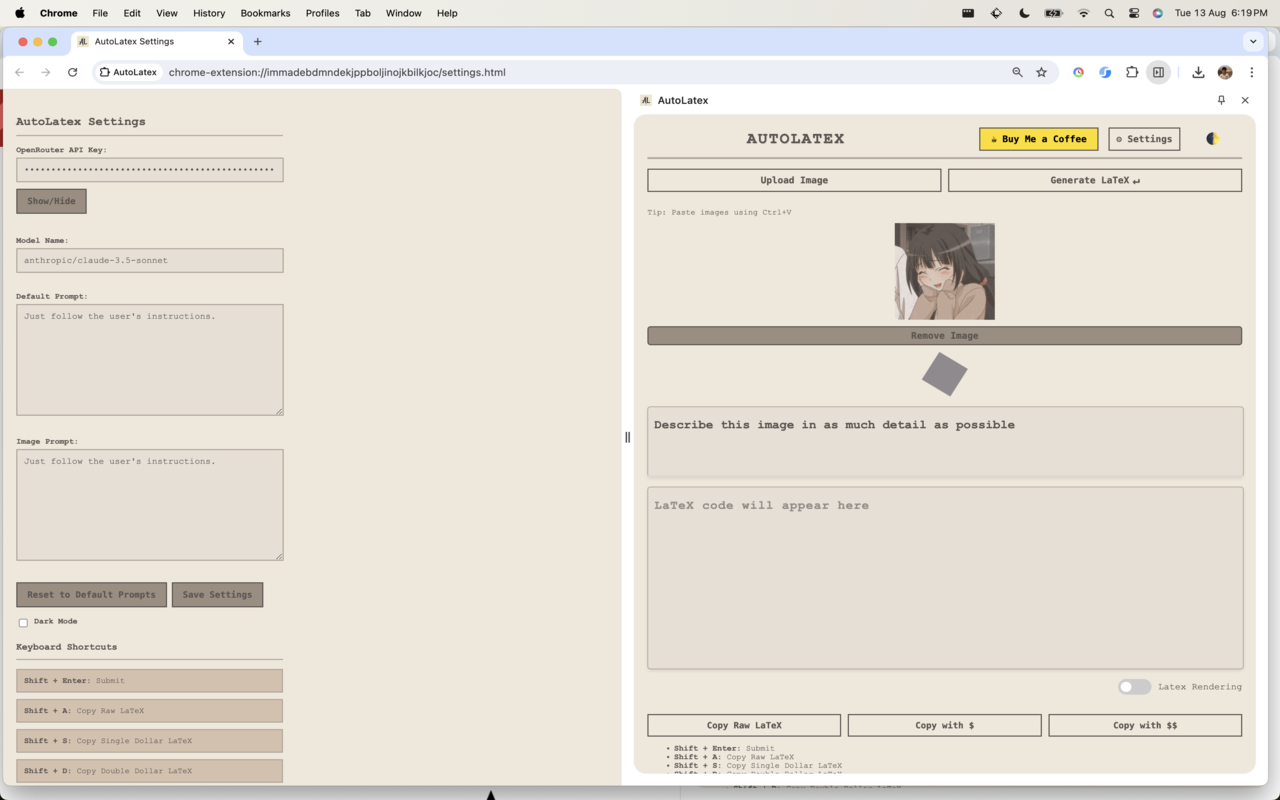This screenshot has height=800, width=1280.
Task: Open the page zoom magnifier icon
Action: [1017, 72]
